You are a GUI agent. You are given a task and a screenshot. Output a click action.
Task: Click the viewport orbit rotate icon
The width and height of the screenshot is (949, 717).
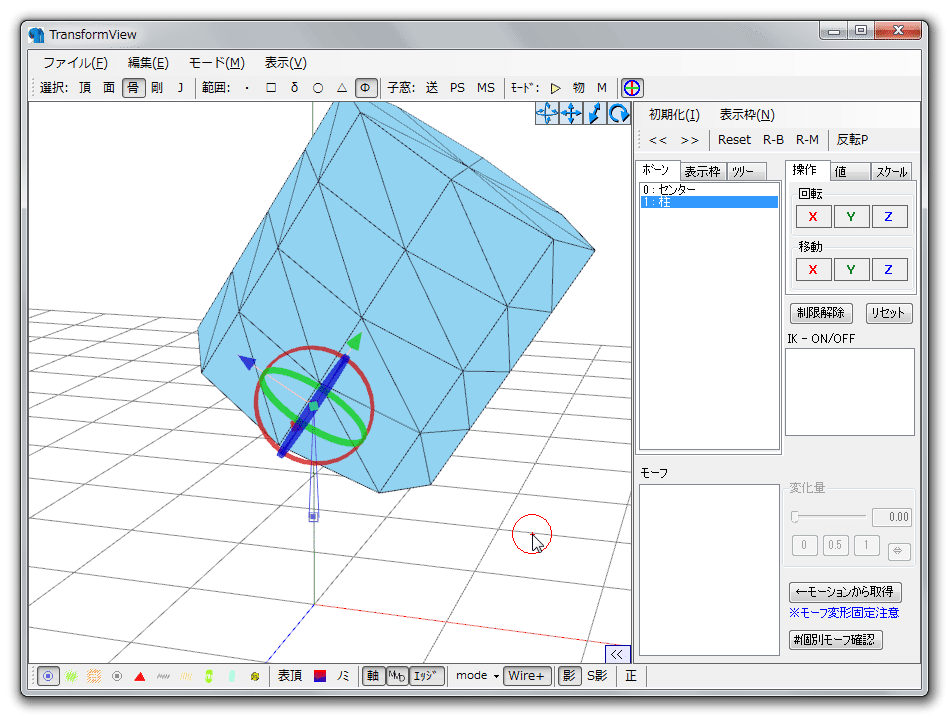tap(547, 113)
